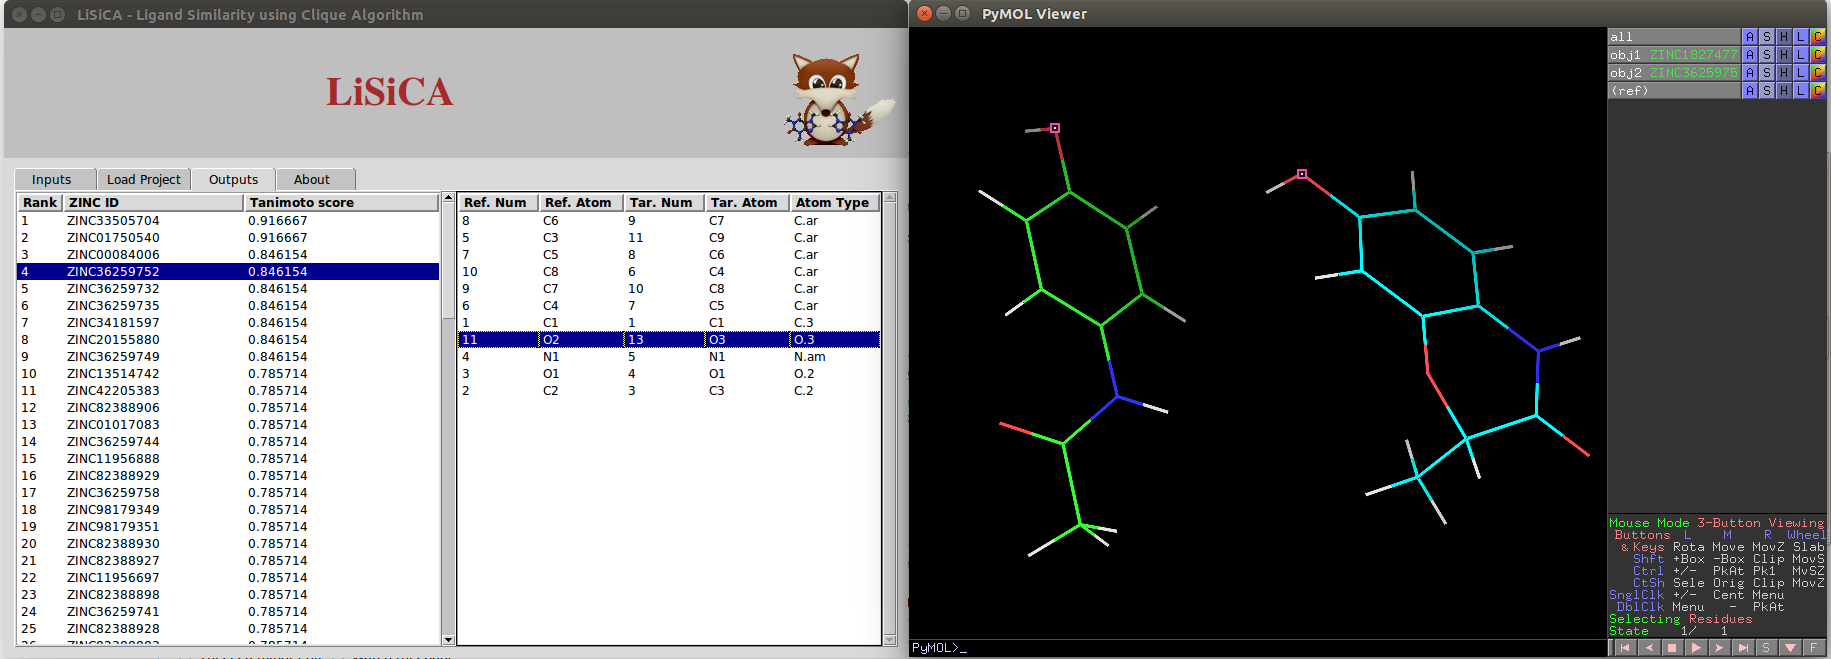Open the Show menu for obj2
The width and height of the screenshot is (1831, 659).
[x=1766, y=73]
